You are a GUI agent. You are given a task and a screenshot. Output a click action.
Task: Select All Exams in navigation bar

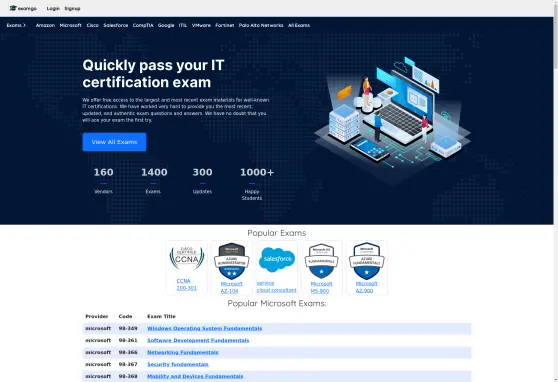coord(299,25)
